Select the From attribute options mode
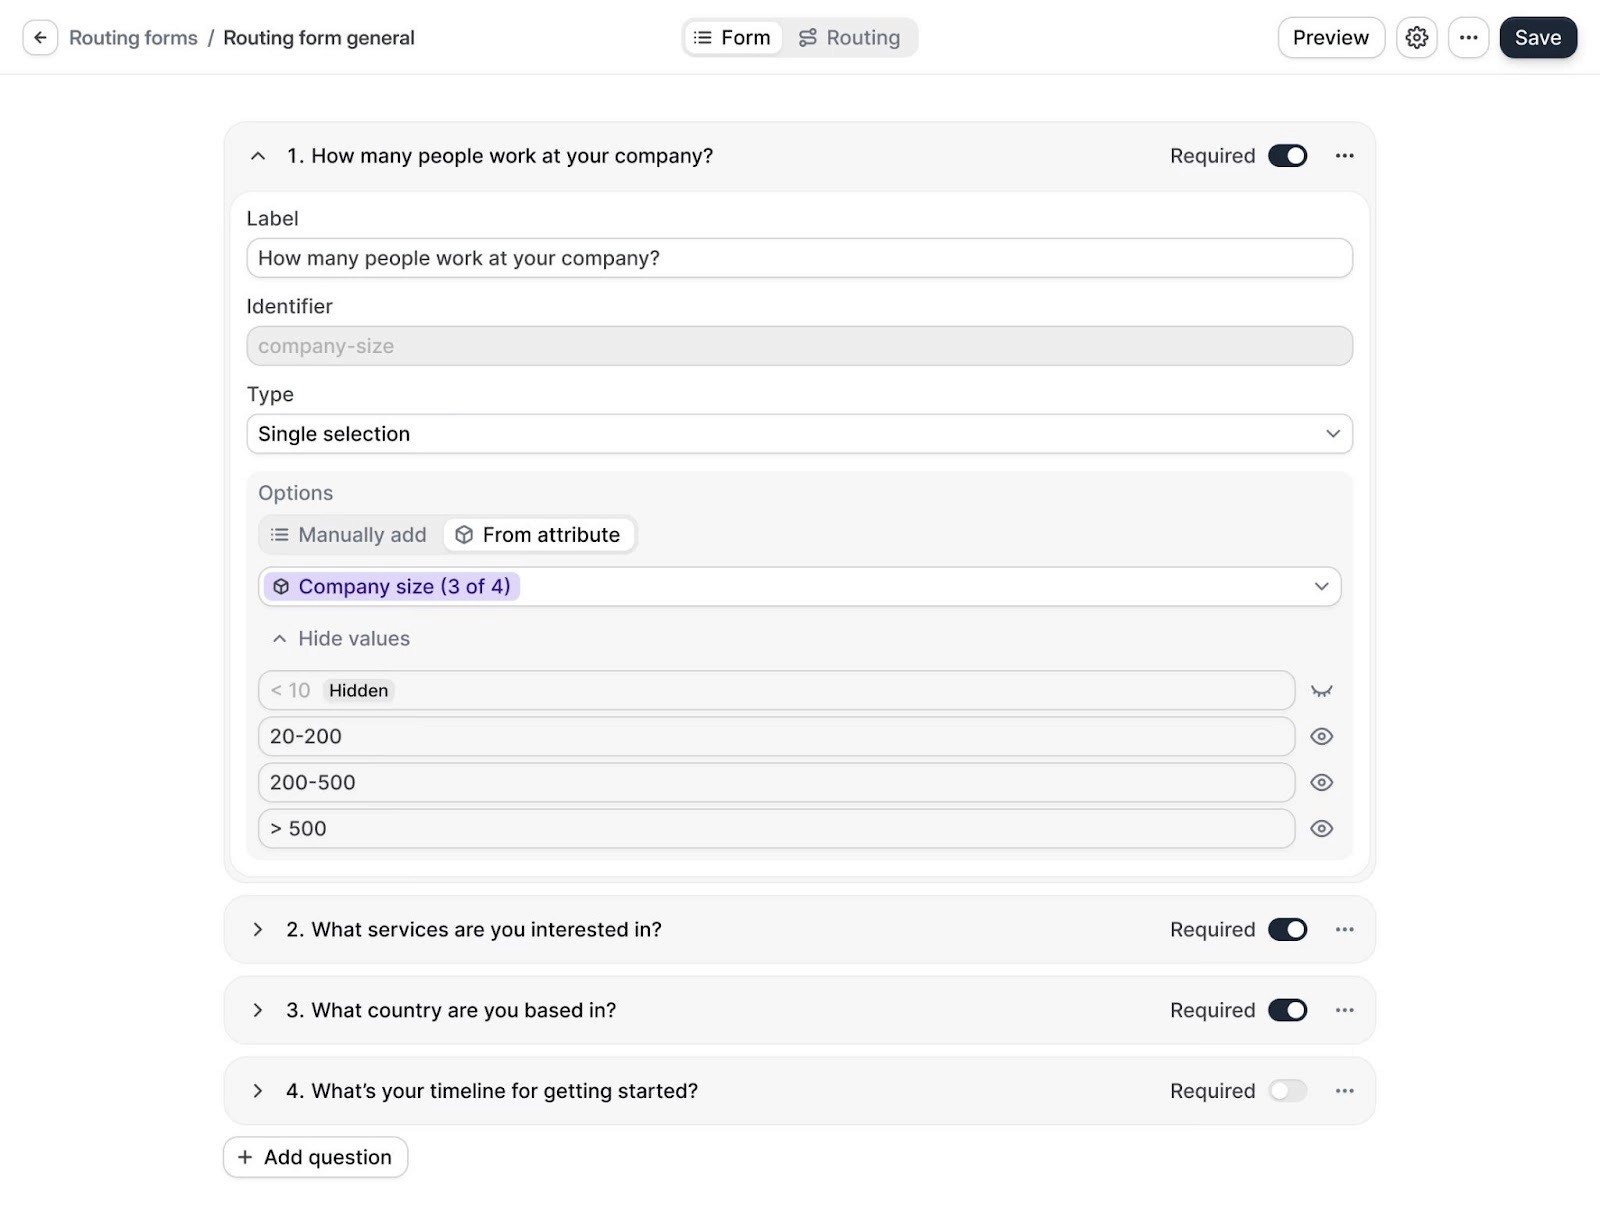Screen dimensions: 1600x1223 [x=539, y=534]
